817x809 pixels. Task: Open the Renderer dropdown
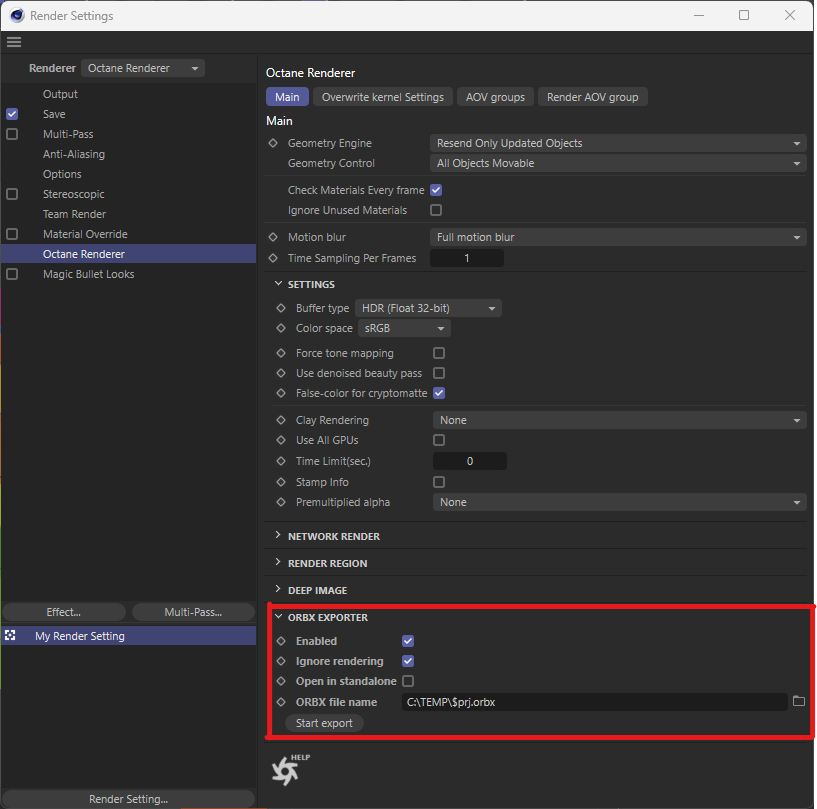pos(143,68)
